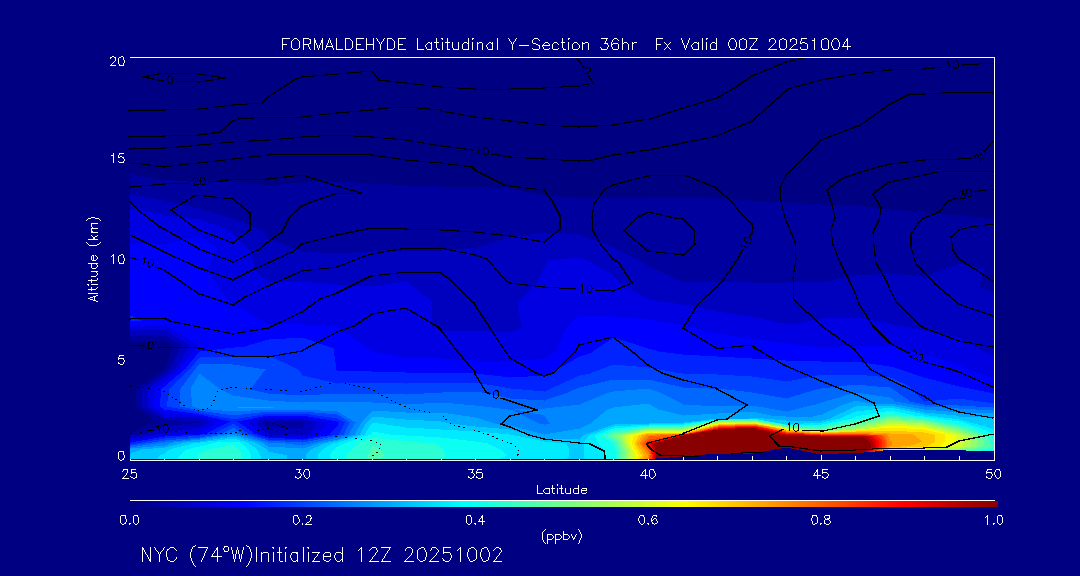Select the 0.6 colorbar tick label

[x=648, y=520]
